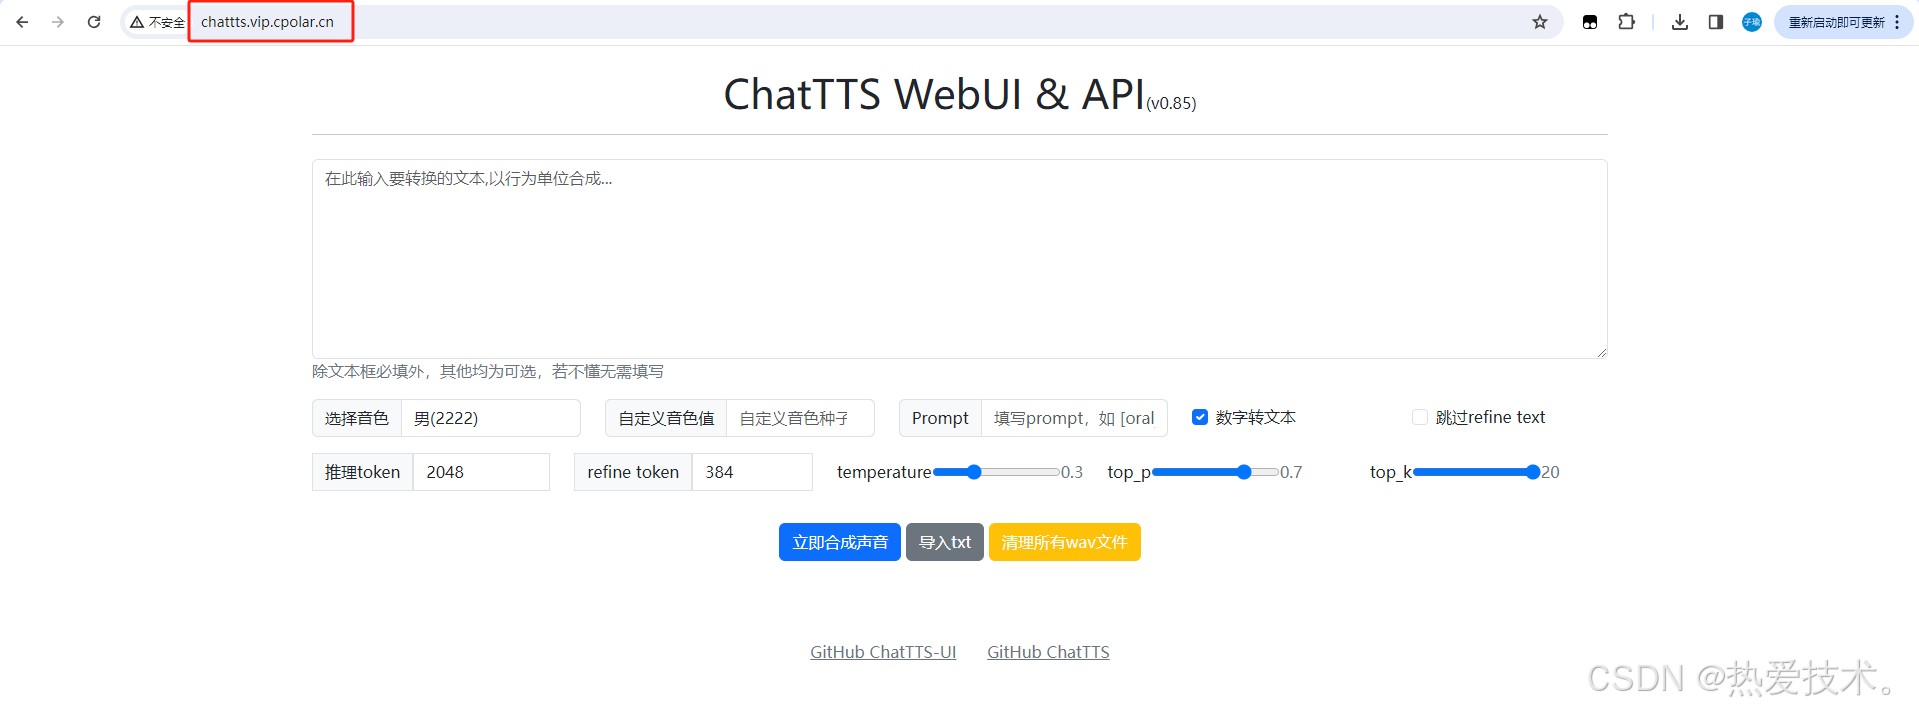Go back to the previous page

pos(22,22)
